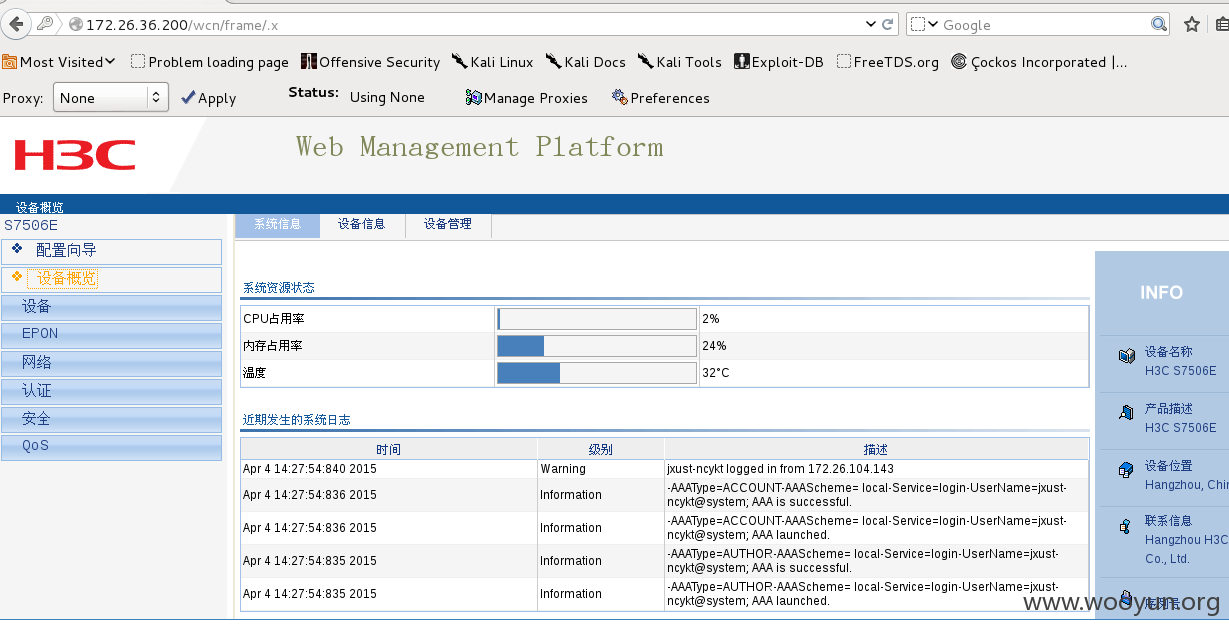
Task: Click the reload page icon in address bar
Action: pyautogui.click(x=887, y=24)
